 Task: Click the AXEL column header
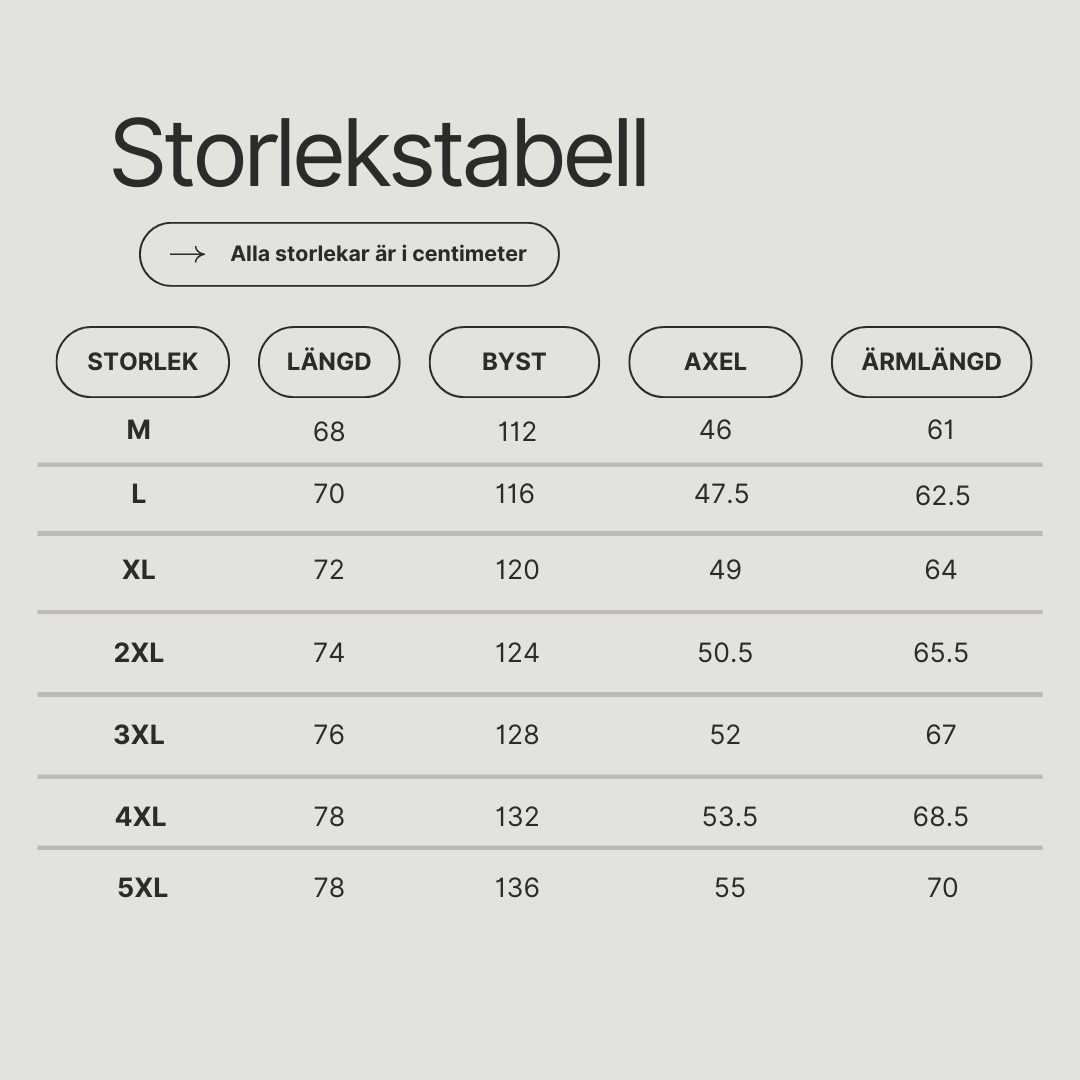(x=715, y=362)
